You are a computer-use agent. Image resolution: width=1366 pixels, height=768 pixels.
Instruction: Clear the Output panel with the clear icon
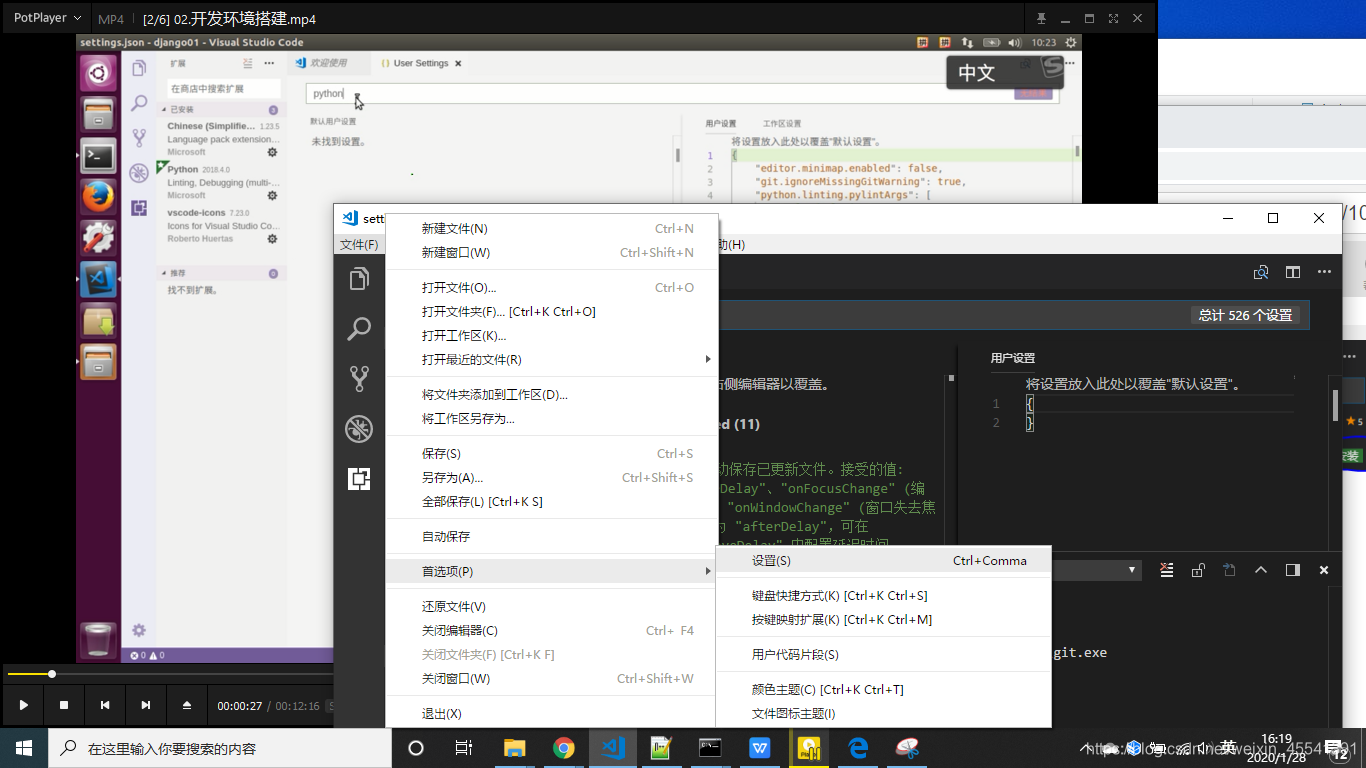[1166, 570]
